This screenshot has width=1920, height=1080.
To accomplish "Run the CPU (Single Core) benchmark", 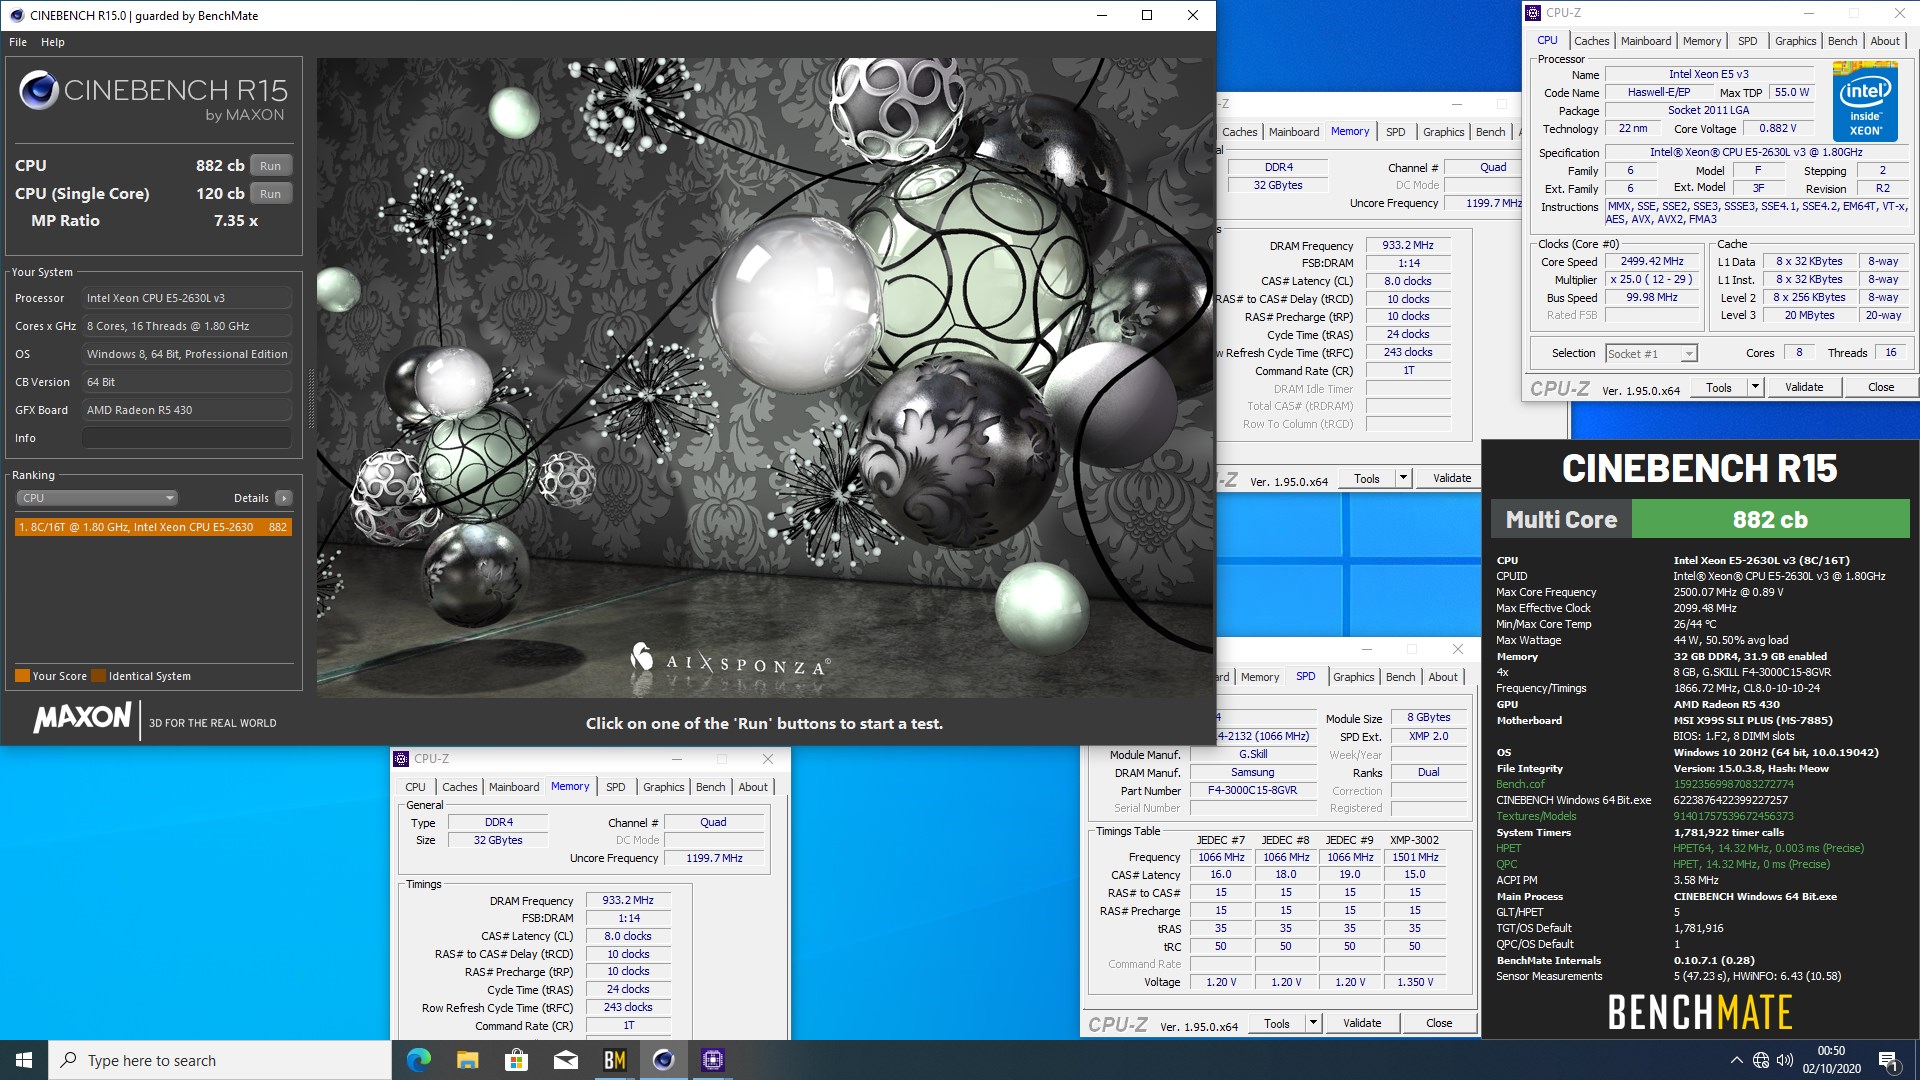I will tap(270, 194).
